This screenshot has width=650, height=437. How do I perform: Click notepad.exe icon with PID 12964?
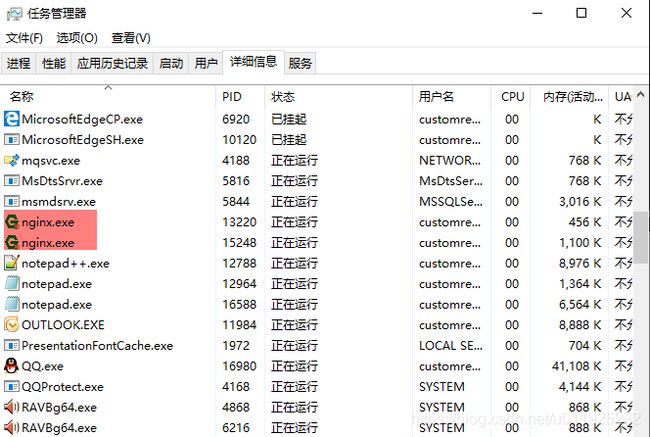pos(11,284)
